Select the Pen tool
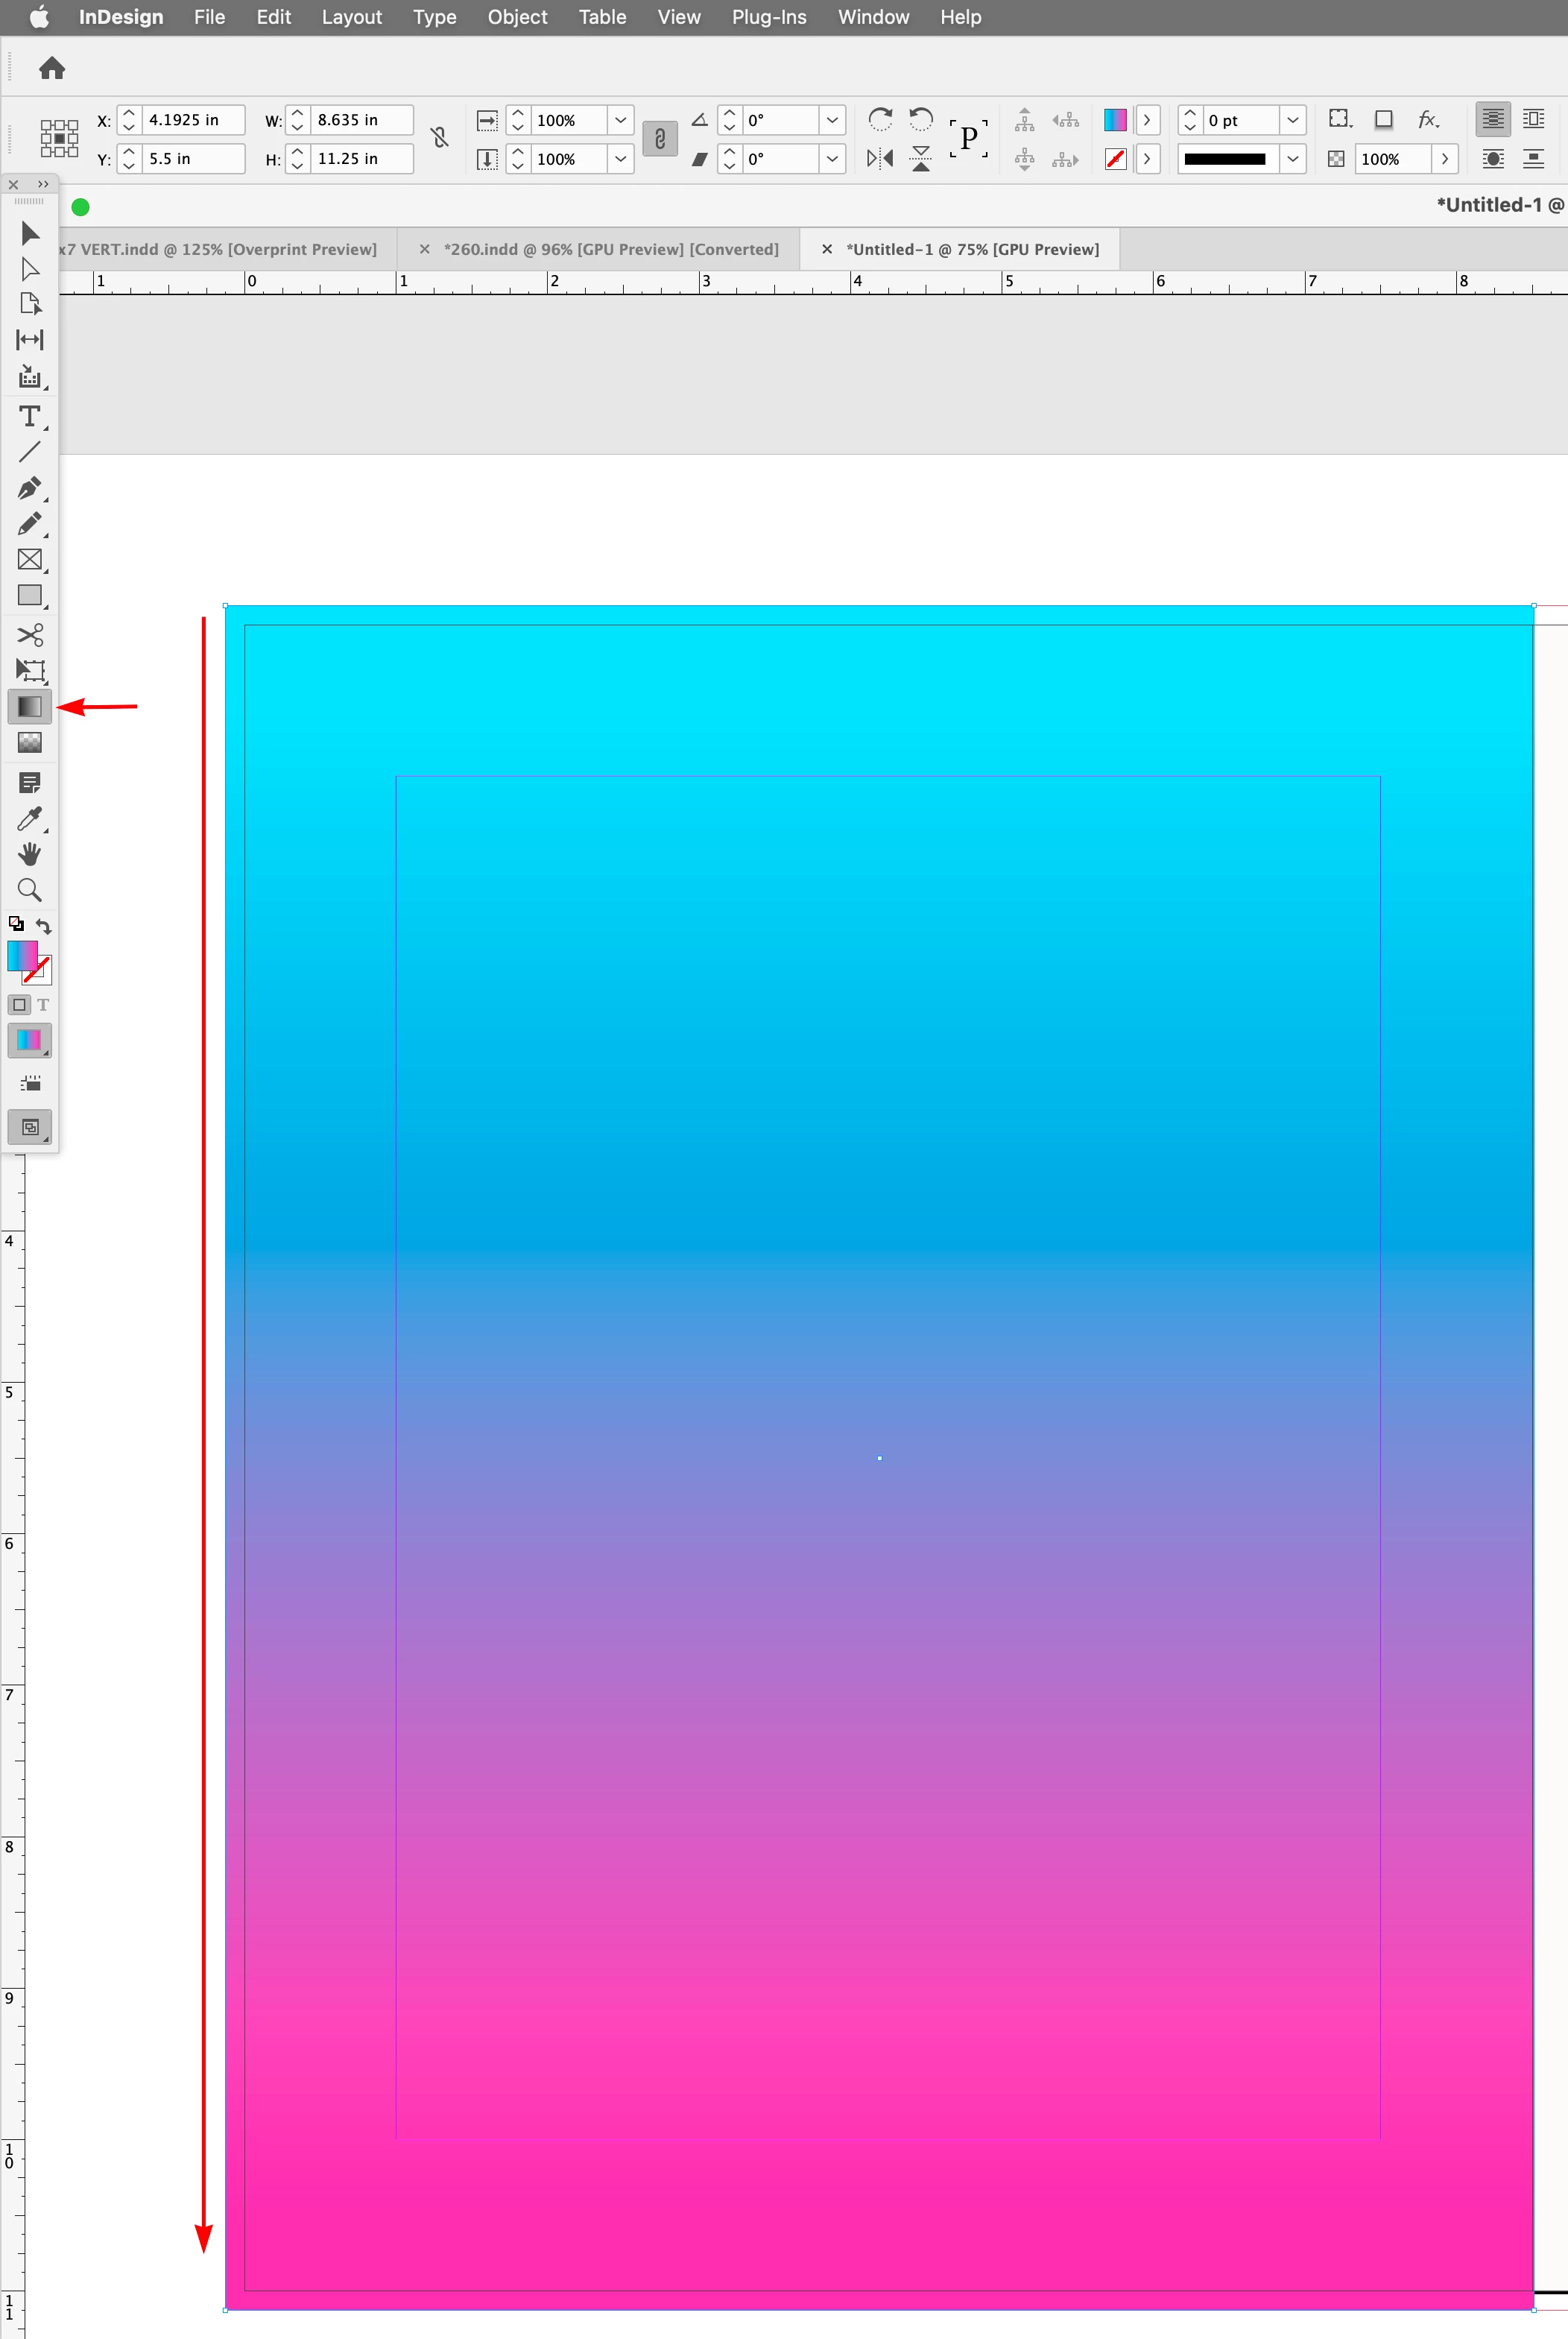This screenshot has width=1568, height=2339. pos(30,488)
